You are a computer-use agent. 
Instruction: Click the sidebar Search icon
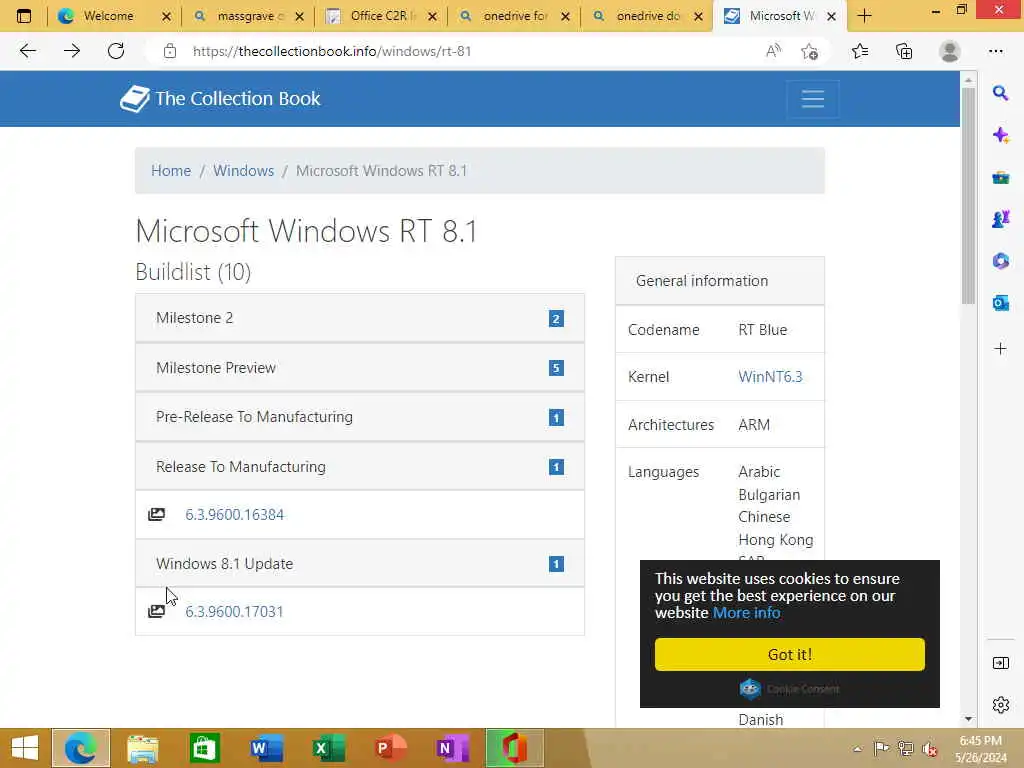[x=1000, y=93]
